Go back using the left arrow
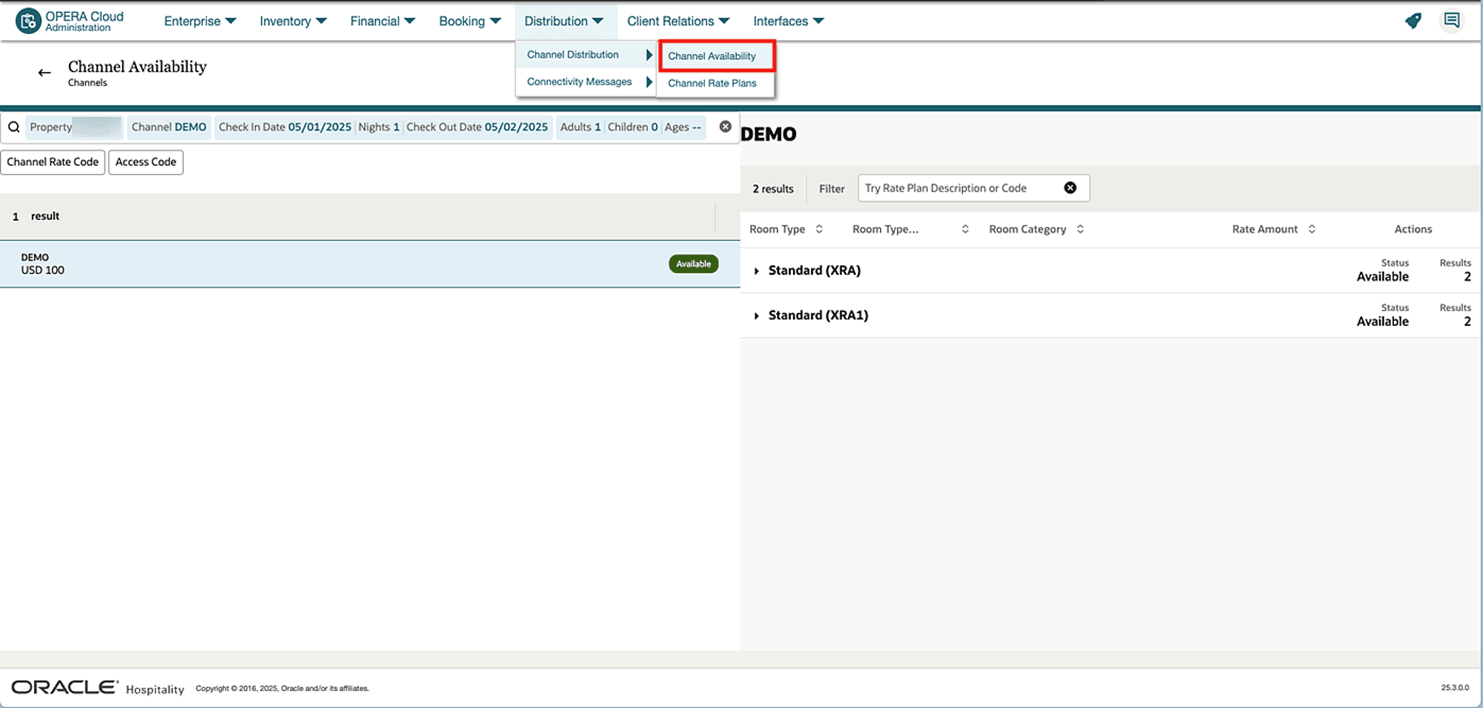 [44, 73]
